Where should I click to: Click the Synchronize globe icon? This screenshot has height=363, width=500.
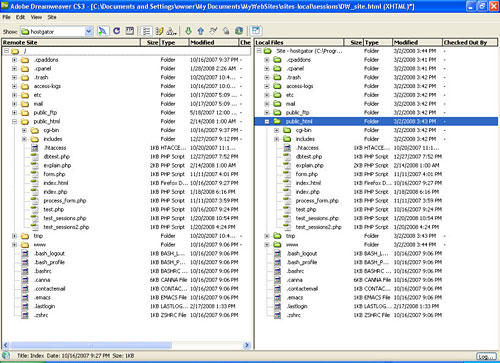[x=239, y=31]
